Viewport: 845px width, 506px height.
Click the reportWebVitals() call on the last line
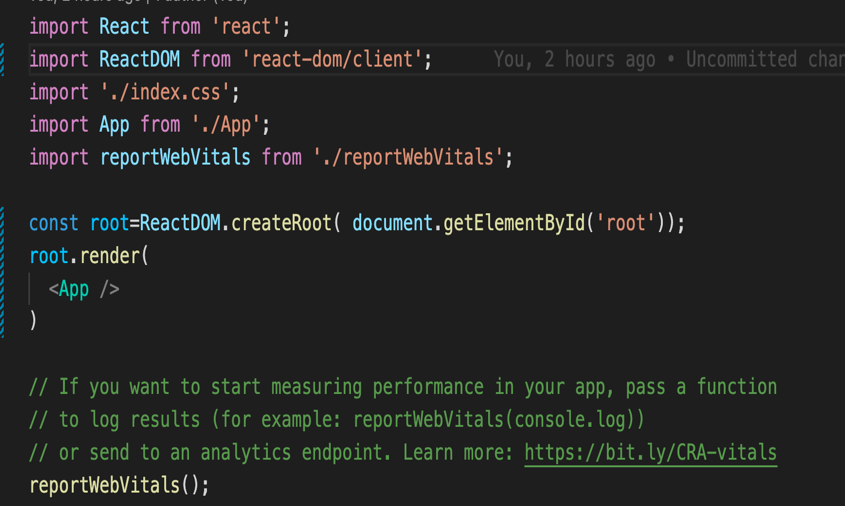pos(119,485)
